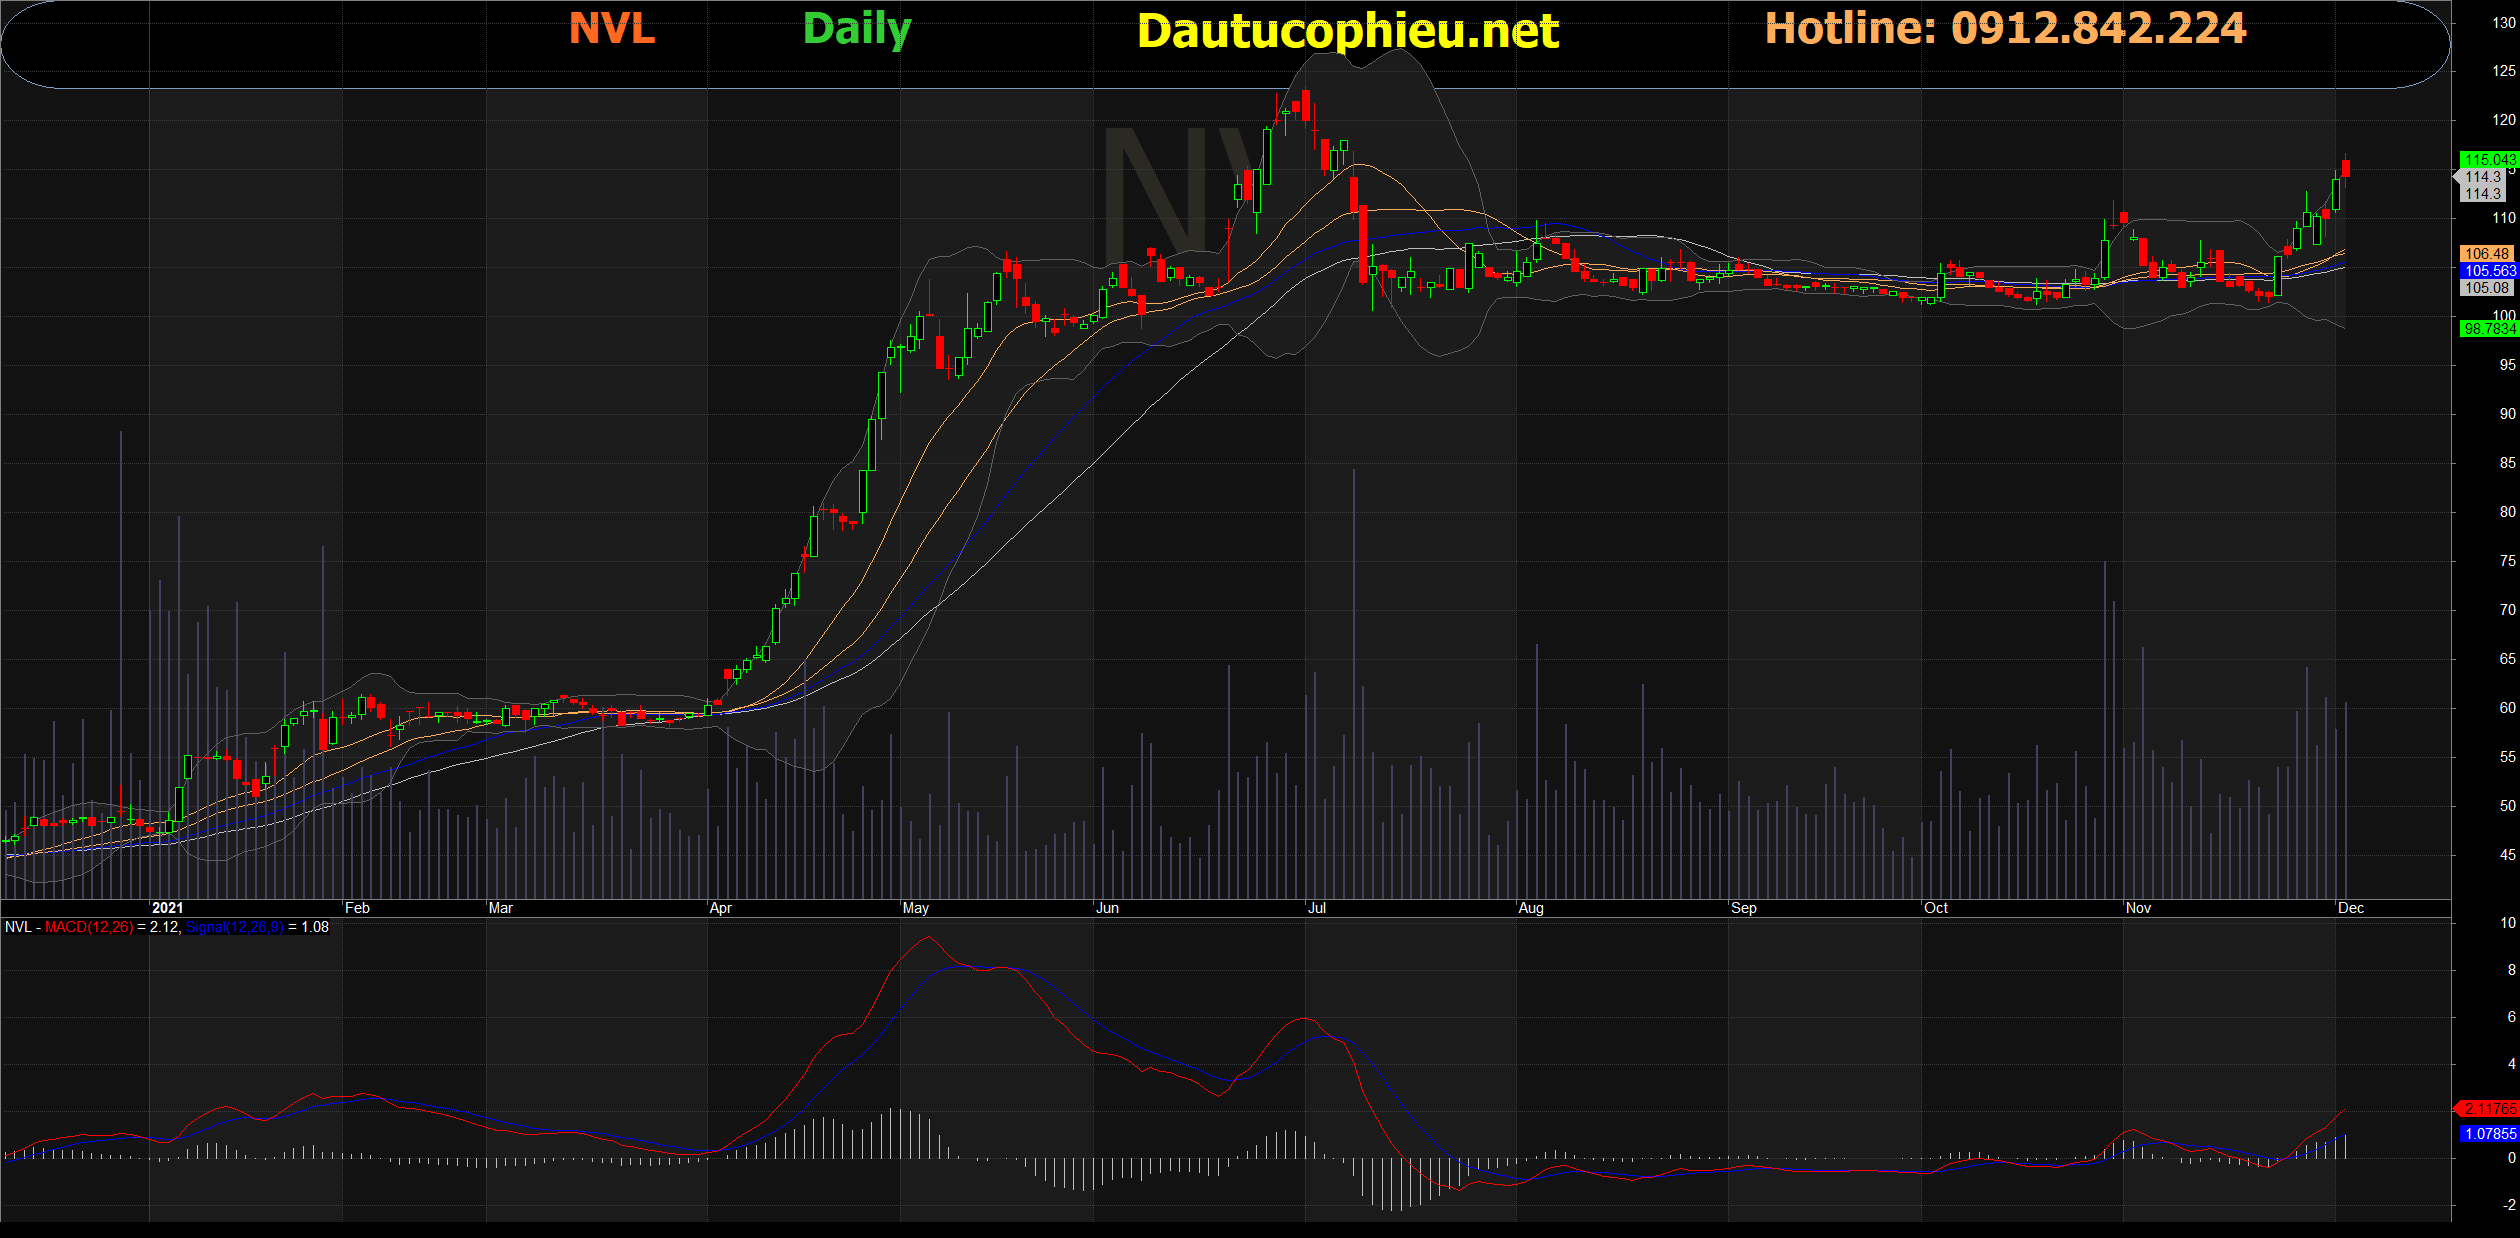Open the Dautucophieu.net website link
This screenshot has height=1238, width=2520.
coord(1347,31)
